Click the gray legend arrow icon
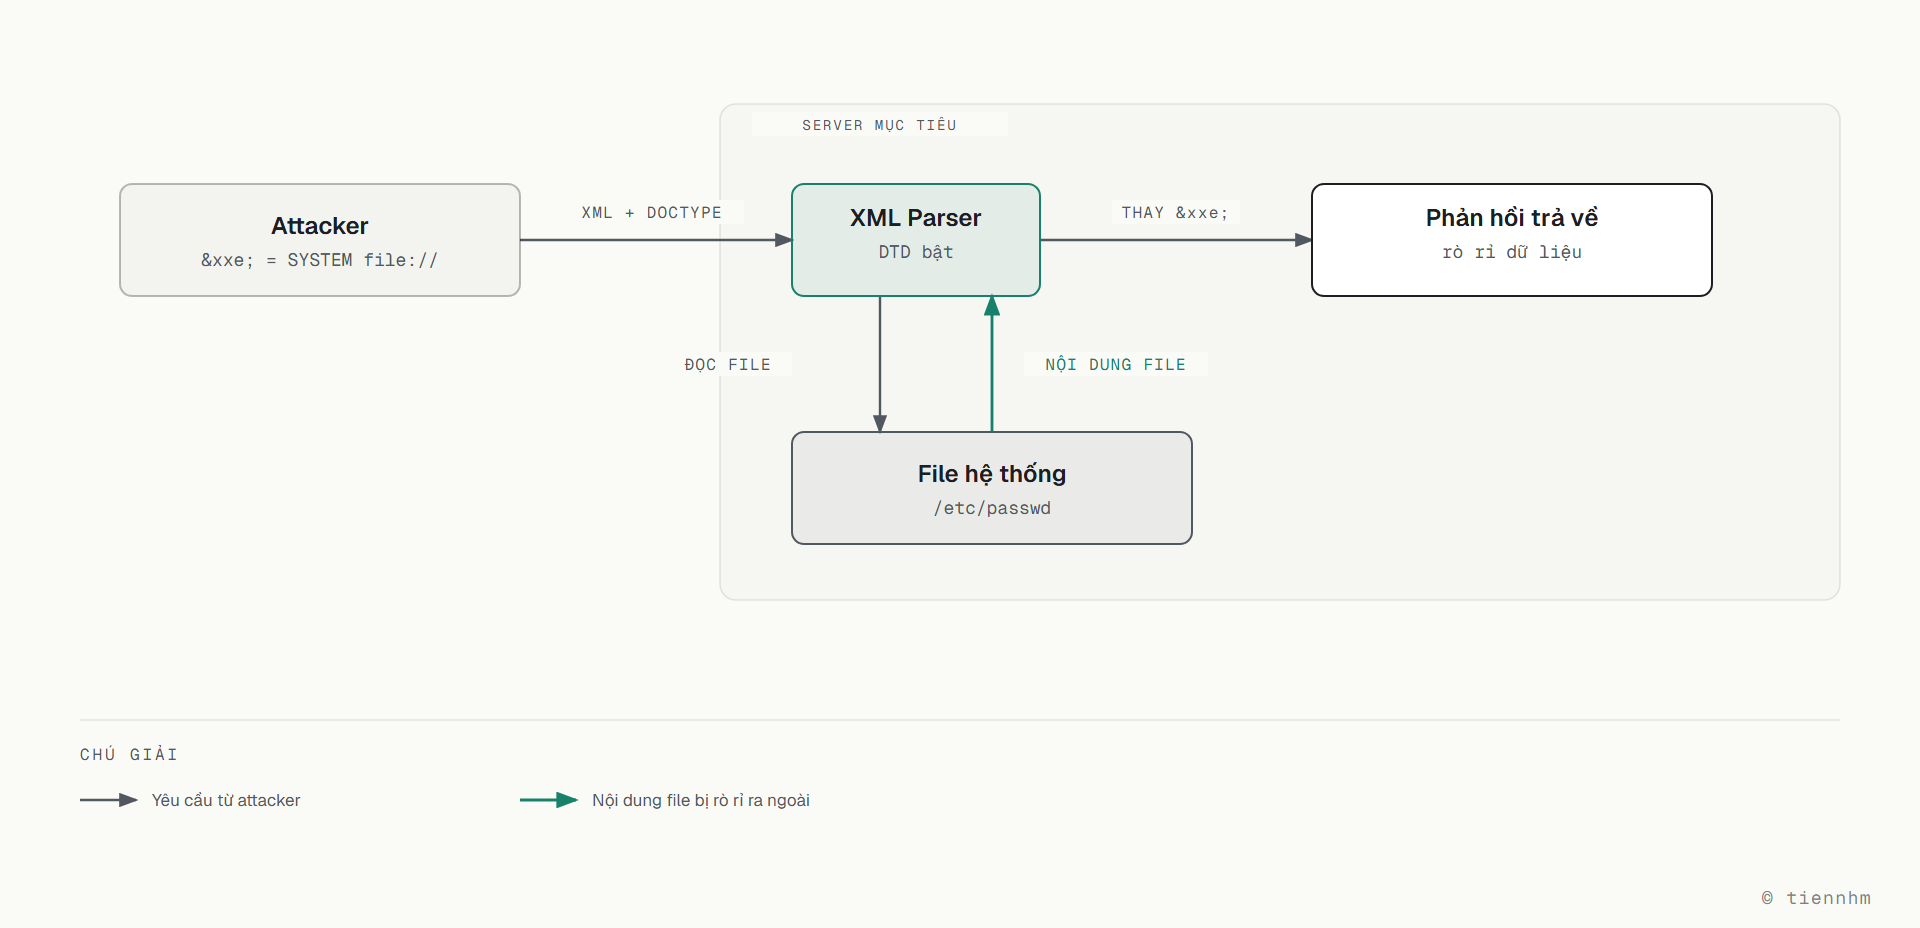This screenshot has width=1920, height=928. click(x=109, y=800)
